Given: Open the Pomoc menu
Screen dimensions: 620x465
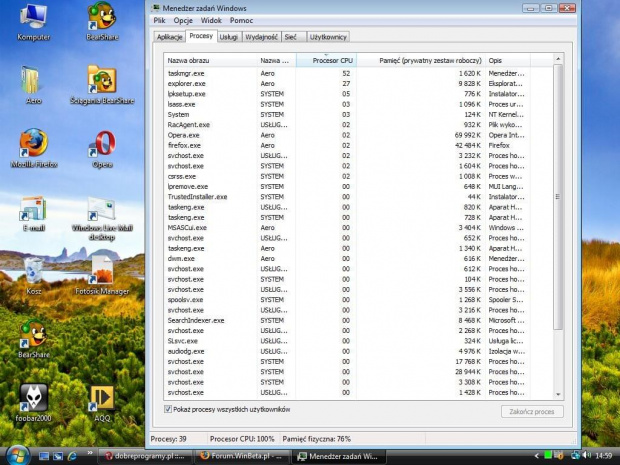Looking at the screenshot, I should [x=241, y=21].
